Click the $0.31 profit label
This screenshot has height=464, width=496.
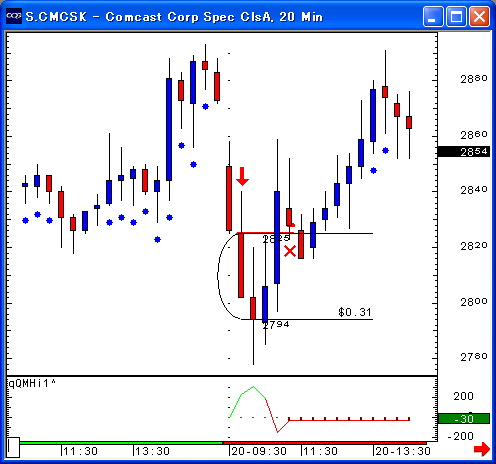[355, 312]
